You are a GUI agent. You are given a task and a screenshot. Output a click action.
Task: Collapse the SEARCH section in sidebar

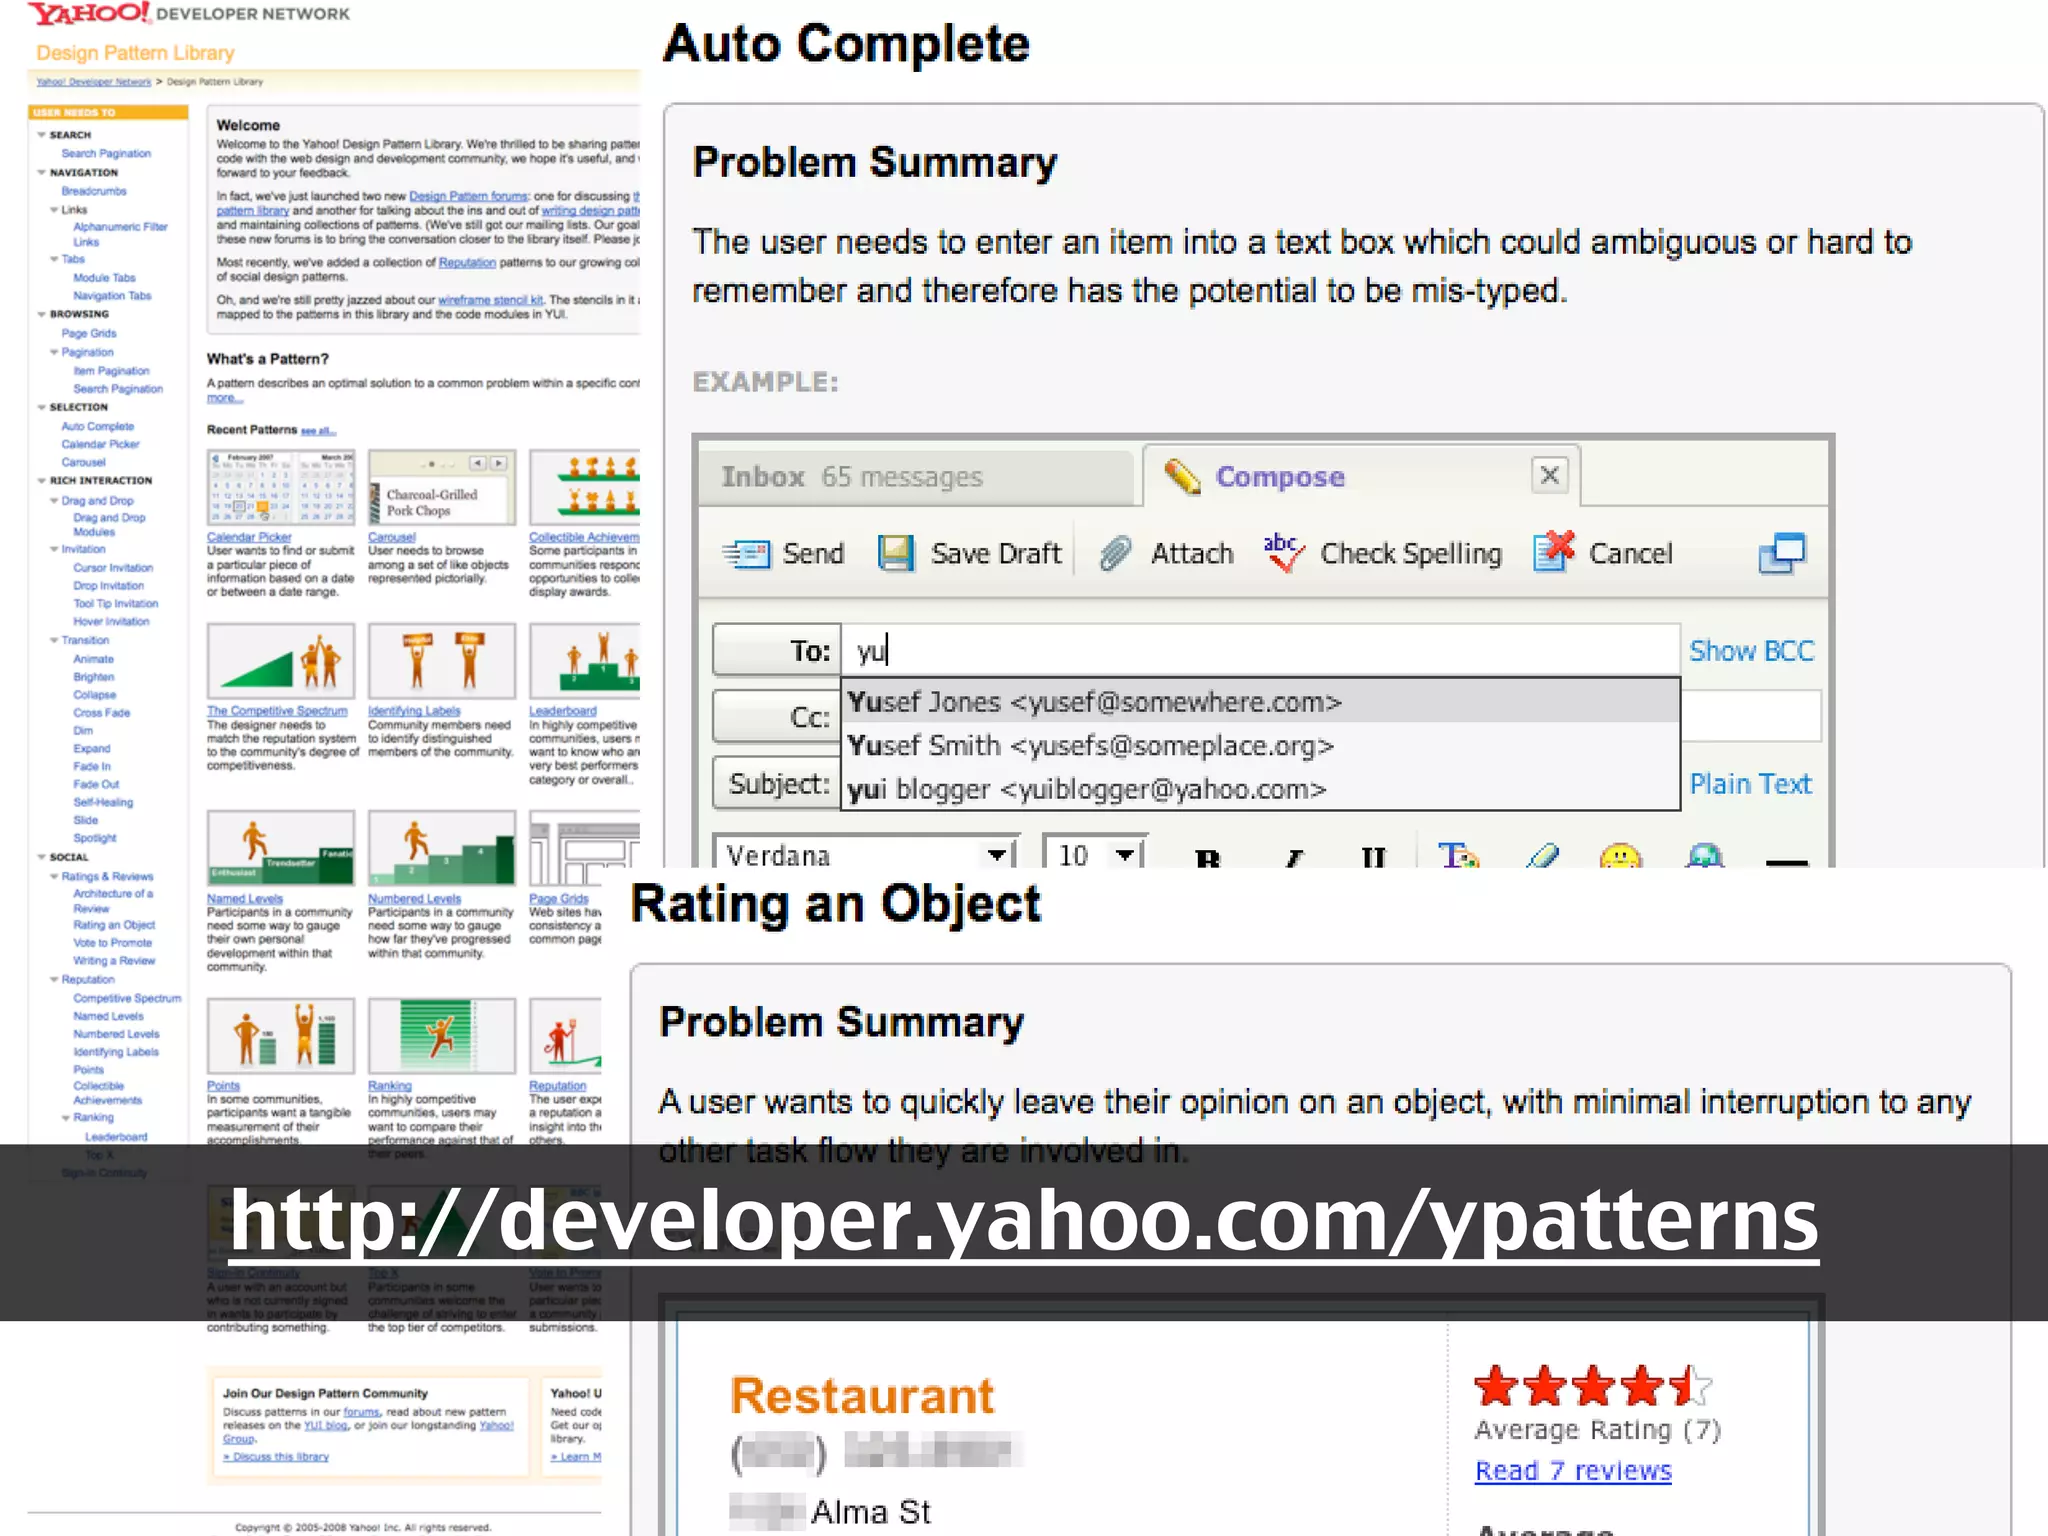click(42, 134)
